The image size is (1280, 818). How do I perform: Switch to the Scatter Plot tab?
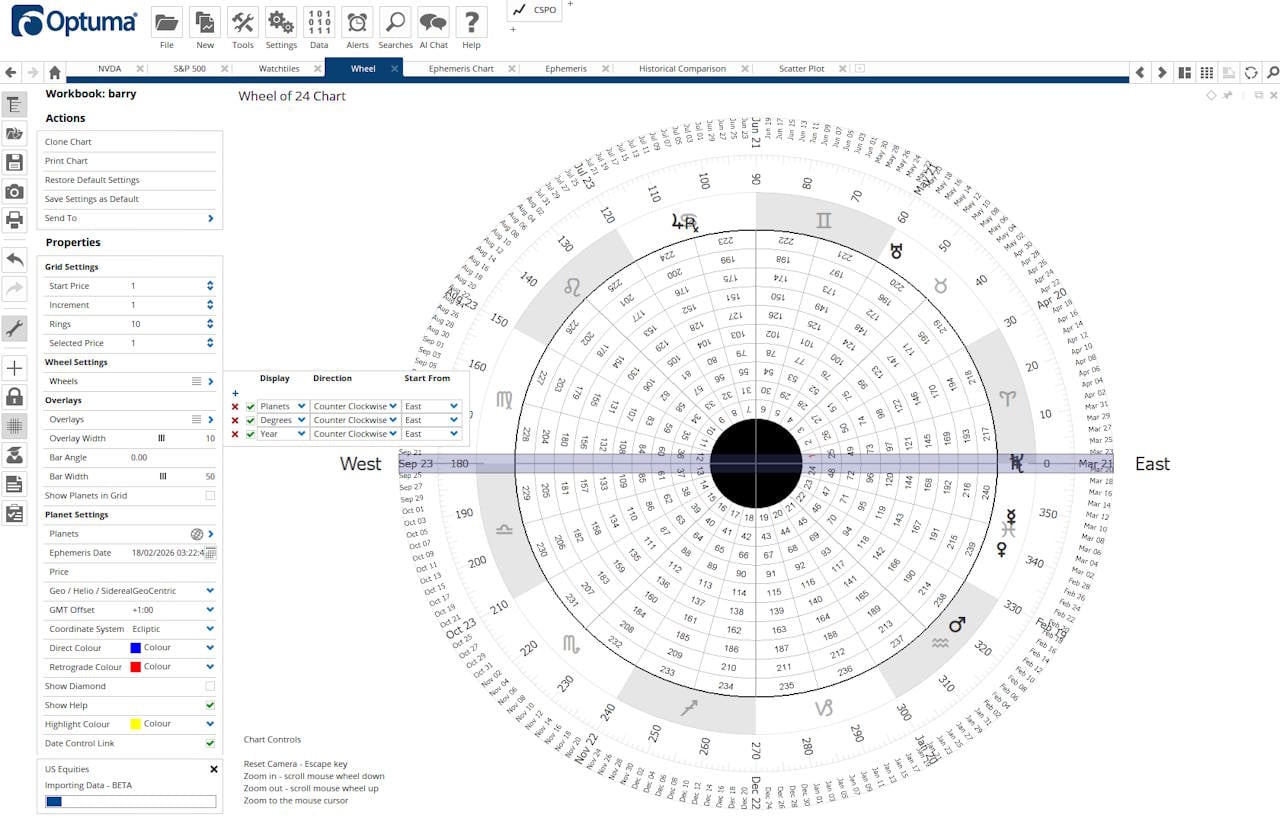801,69
